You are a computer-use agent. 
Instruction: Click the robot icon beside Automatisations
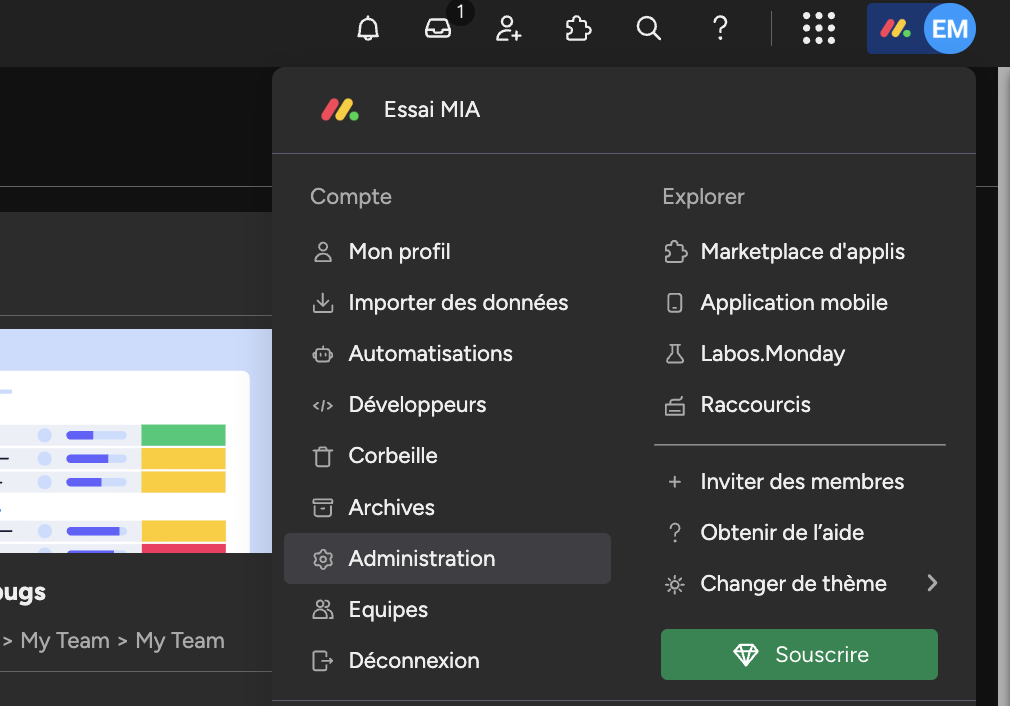coord(323,354)
